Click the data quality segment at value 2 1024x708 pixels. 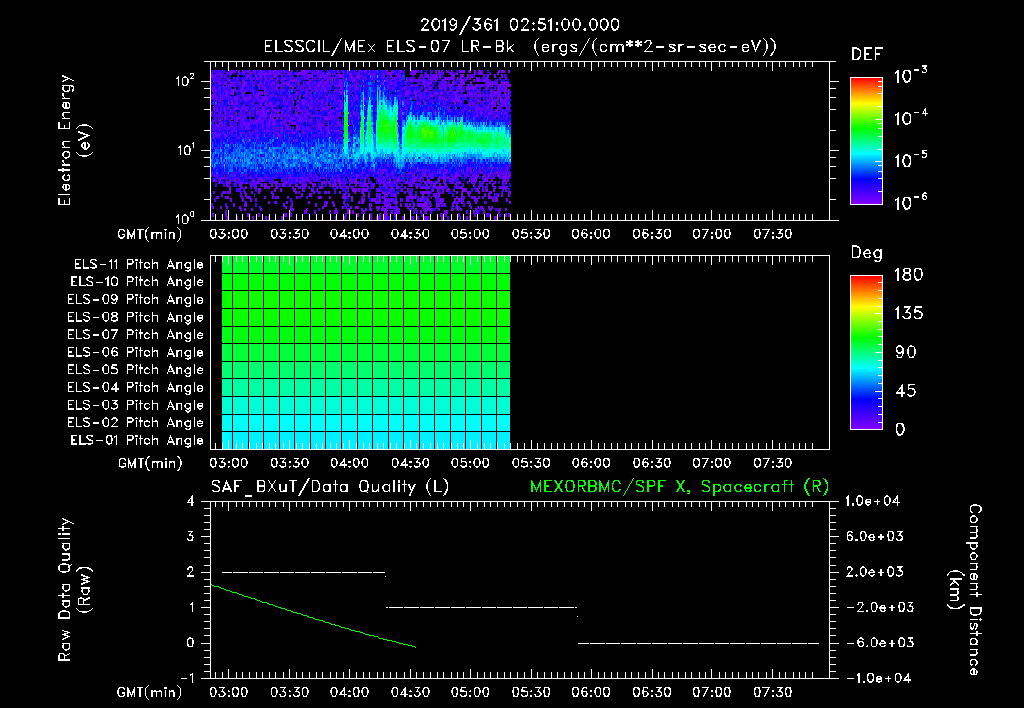[304, 573]
